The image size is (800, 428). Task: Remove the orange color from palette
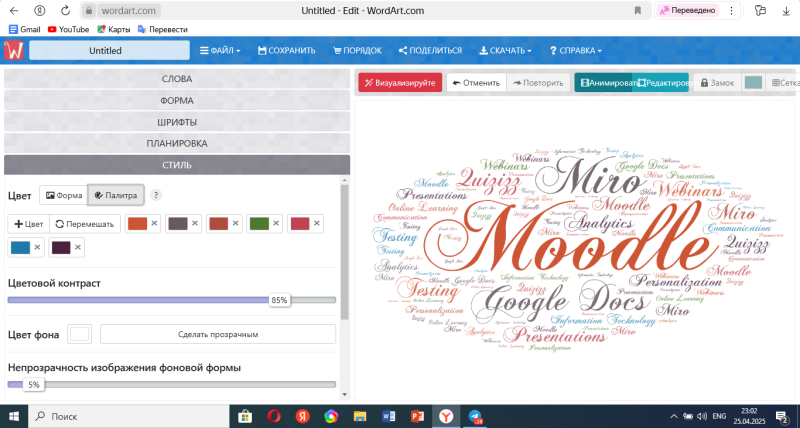(154, 224)
